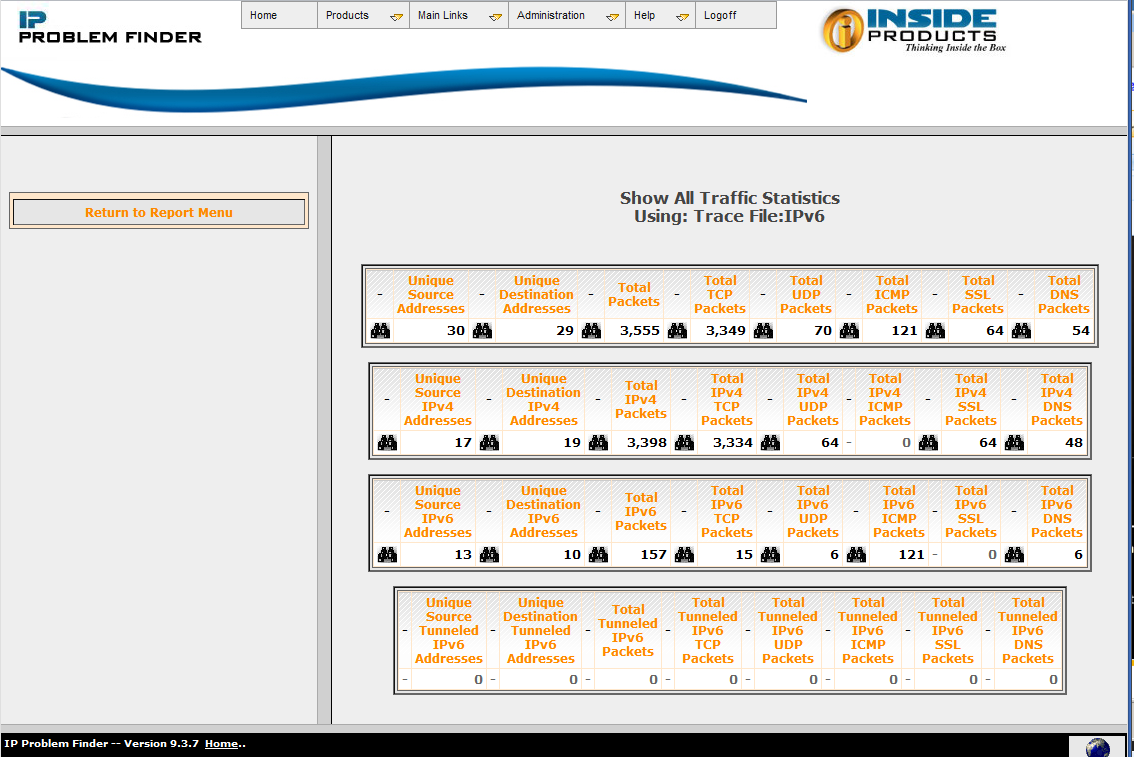Click Return to Report Menu button
1134x757 pixels.
(x=159, y=212)
